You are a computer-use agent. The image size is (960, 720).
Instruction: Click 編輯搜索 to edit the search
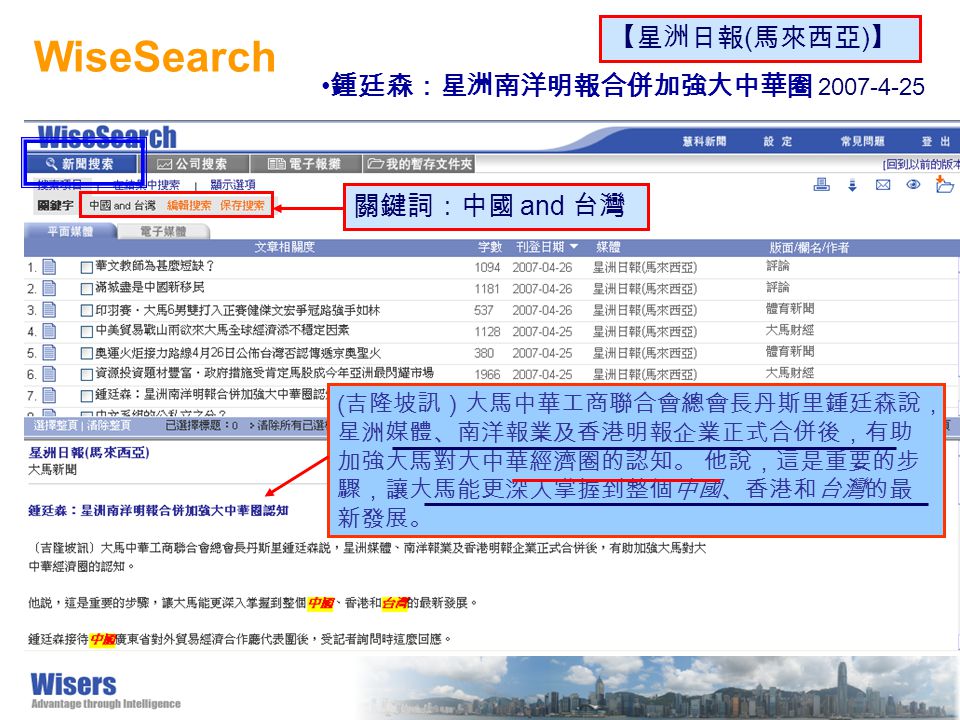(189, 205)
